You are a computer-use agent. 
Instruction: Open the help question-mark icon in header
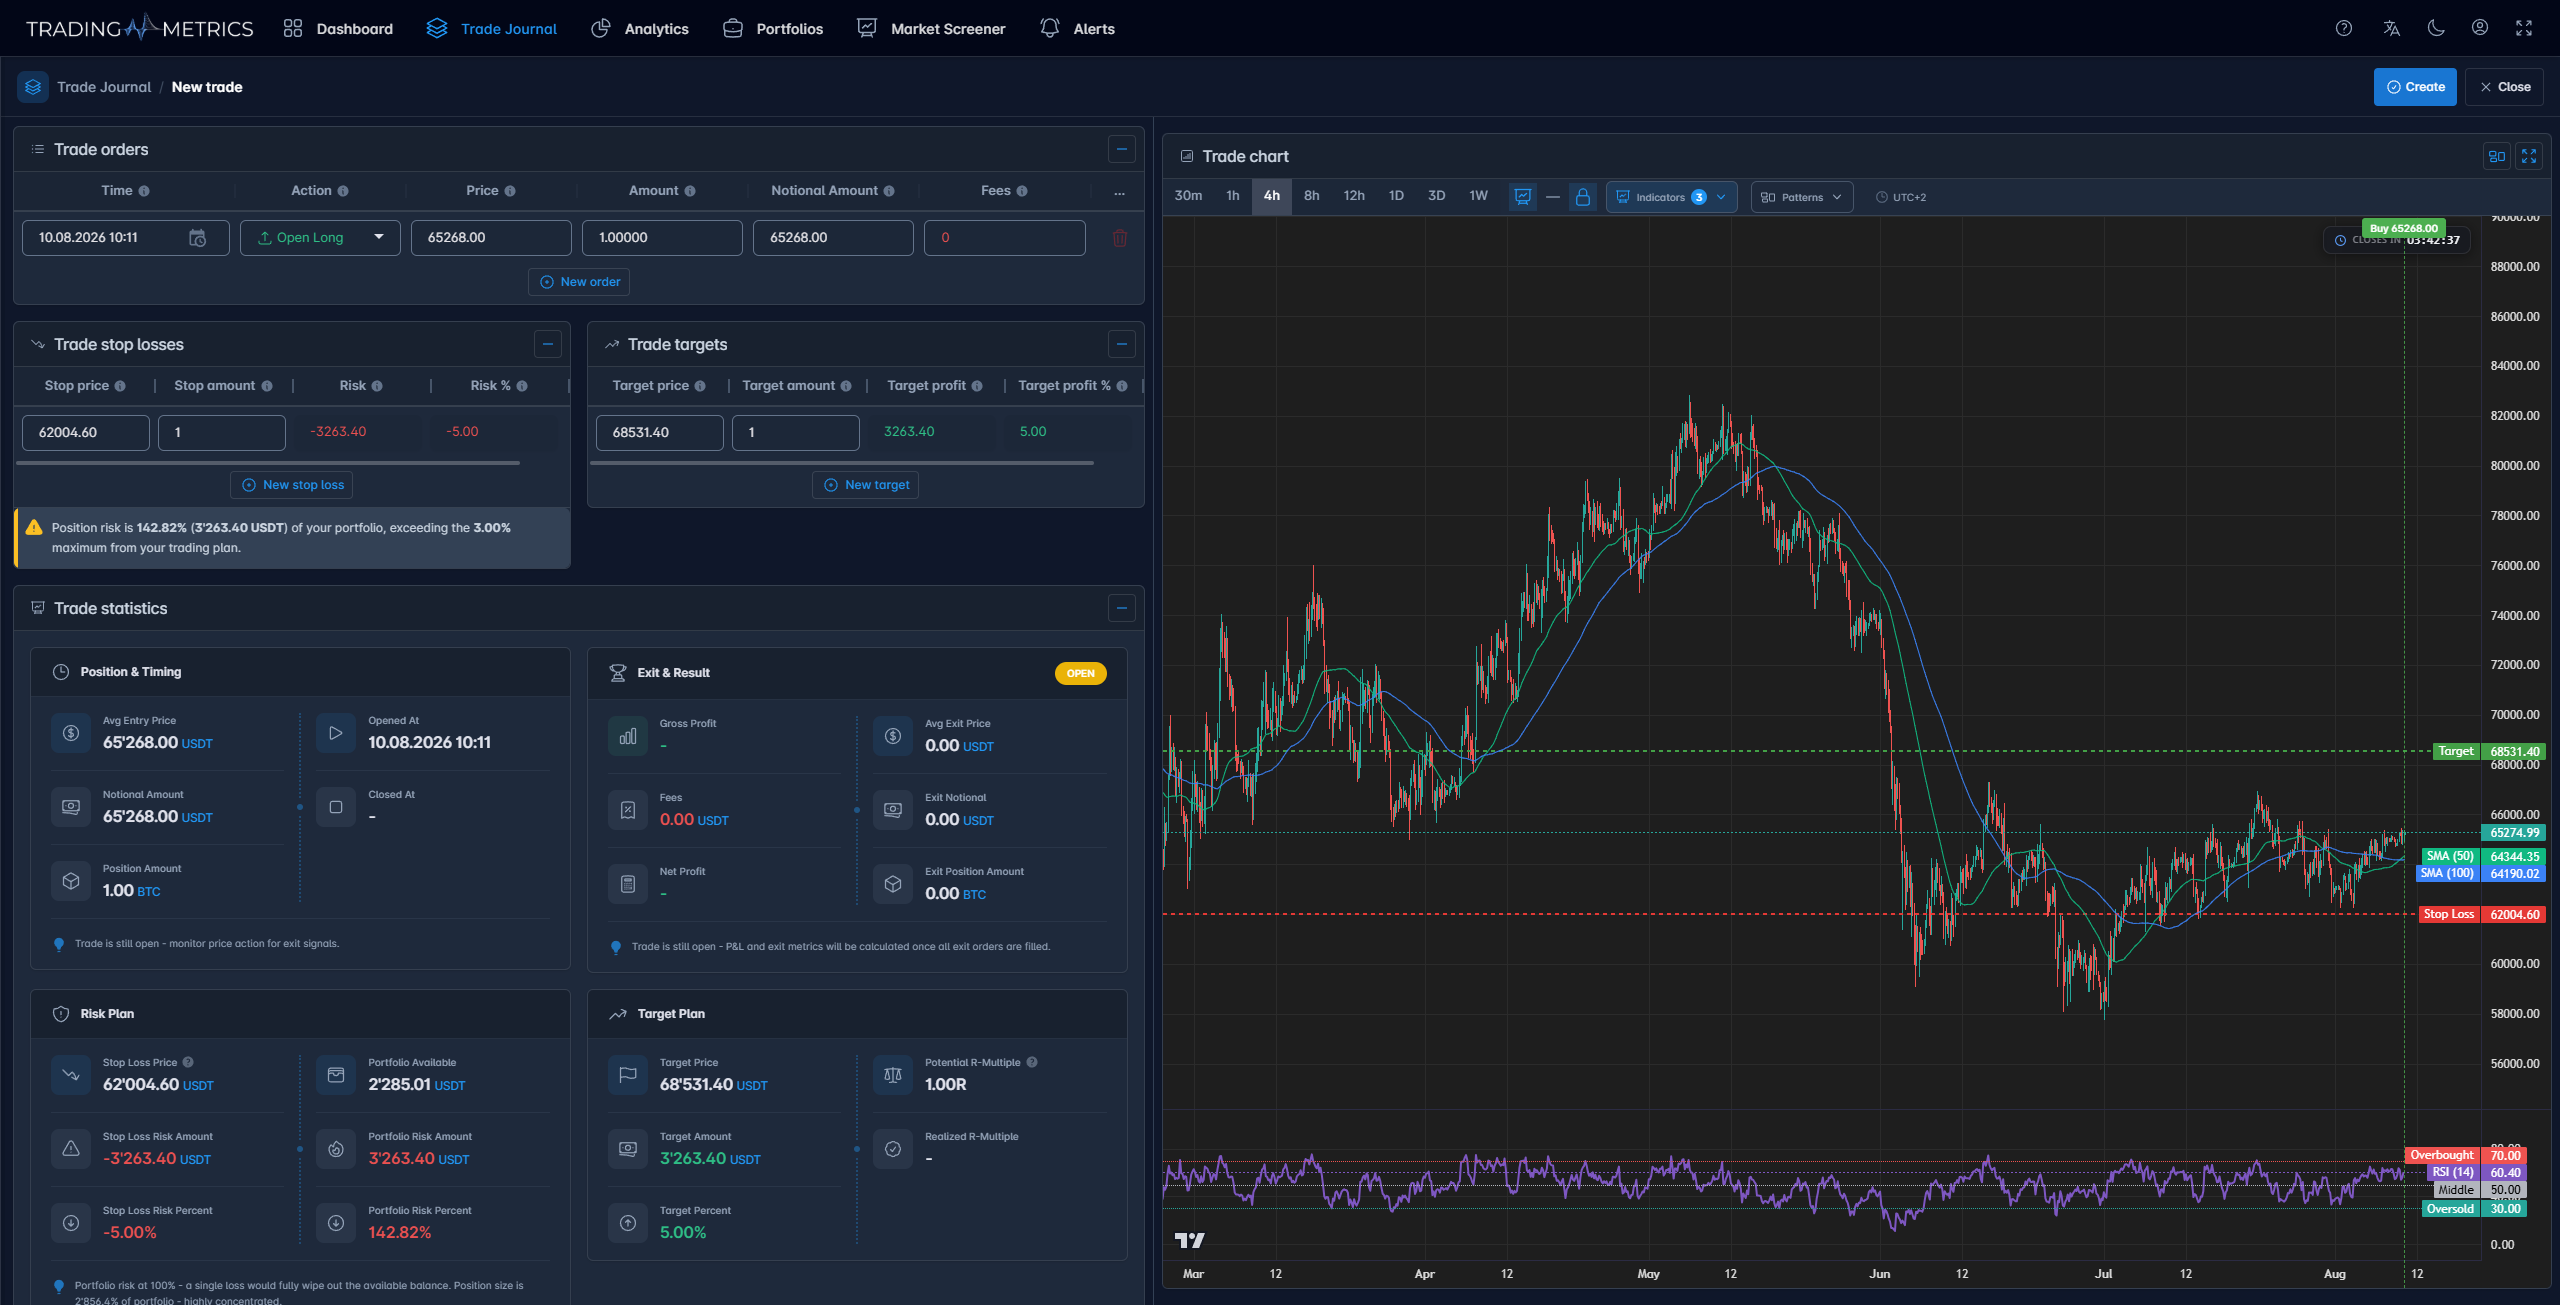click(2343, 28)
